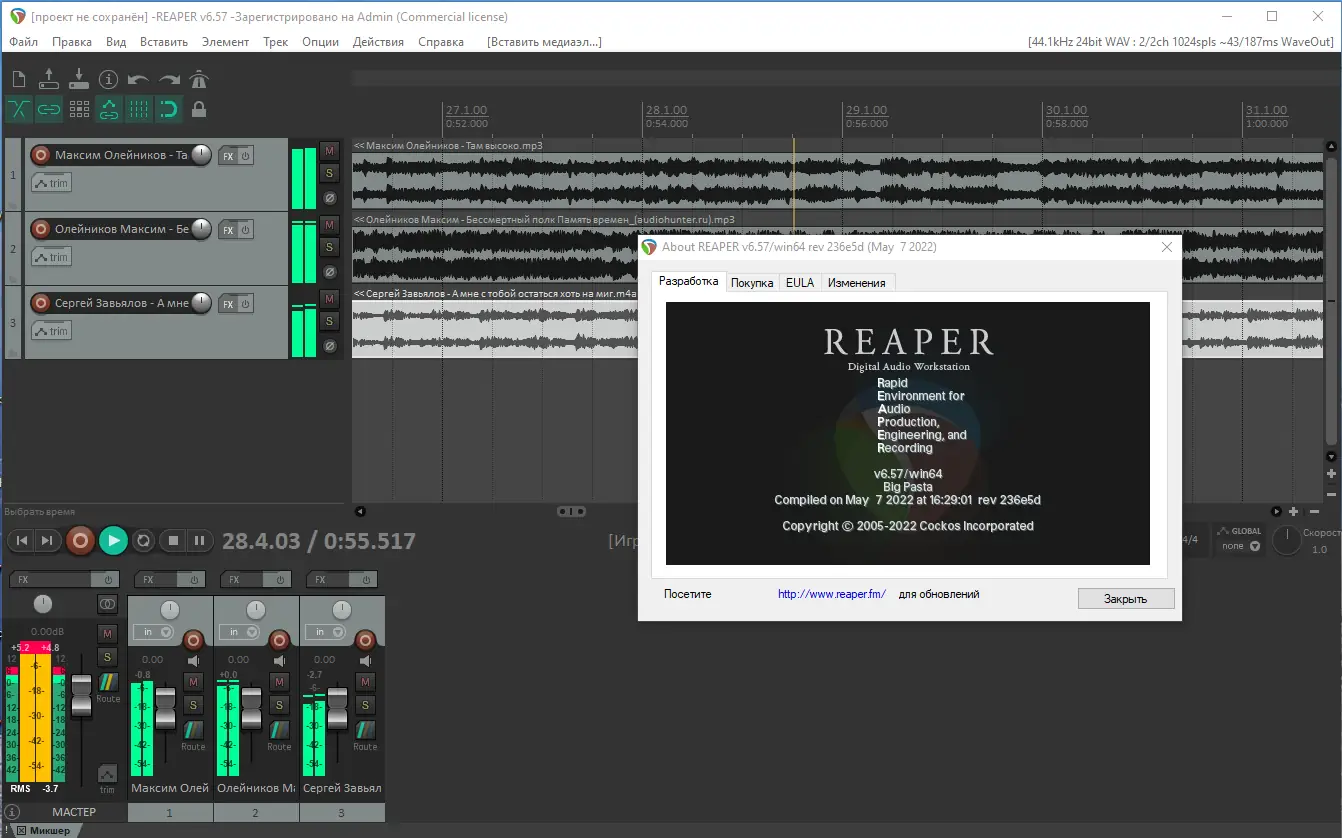Solo mixer channel 3
The height and width of the screenshot is (838, 1342).
tap(366, 706)
